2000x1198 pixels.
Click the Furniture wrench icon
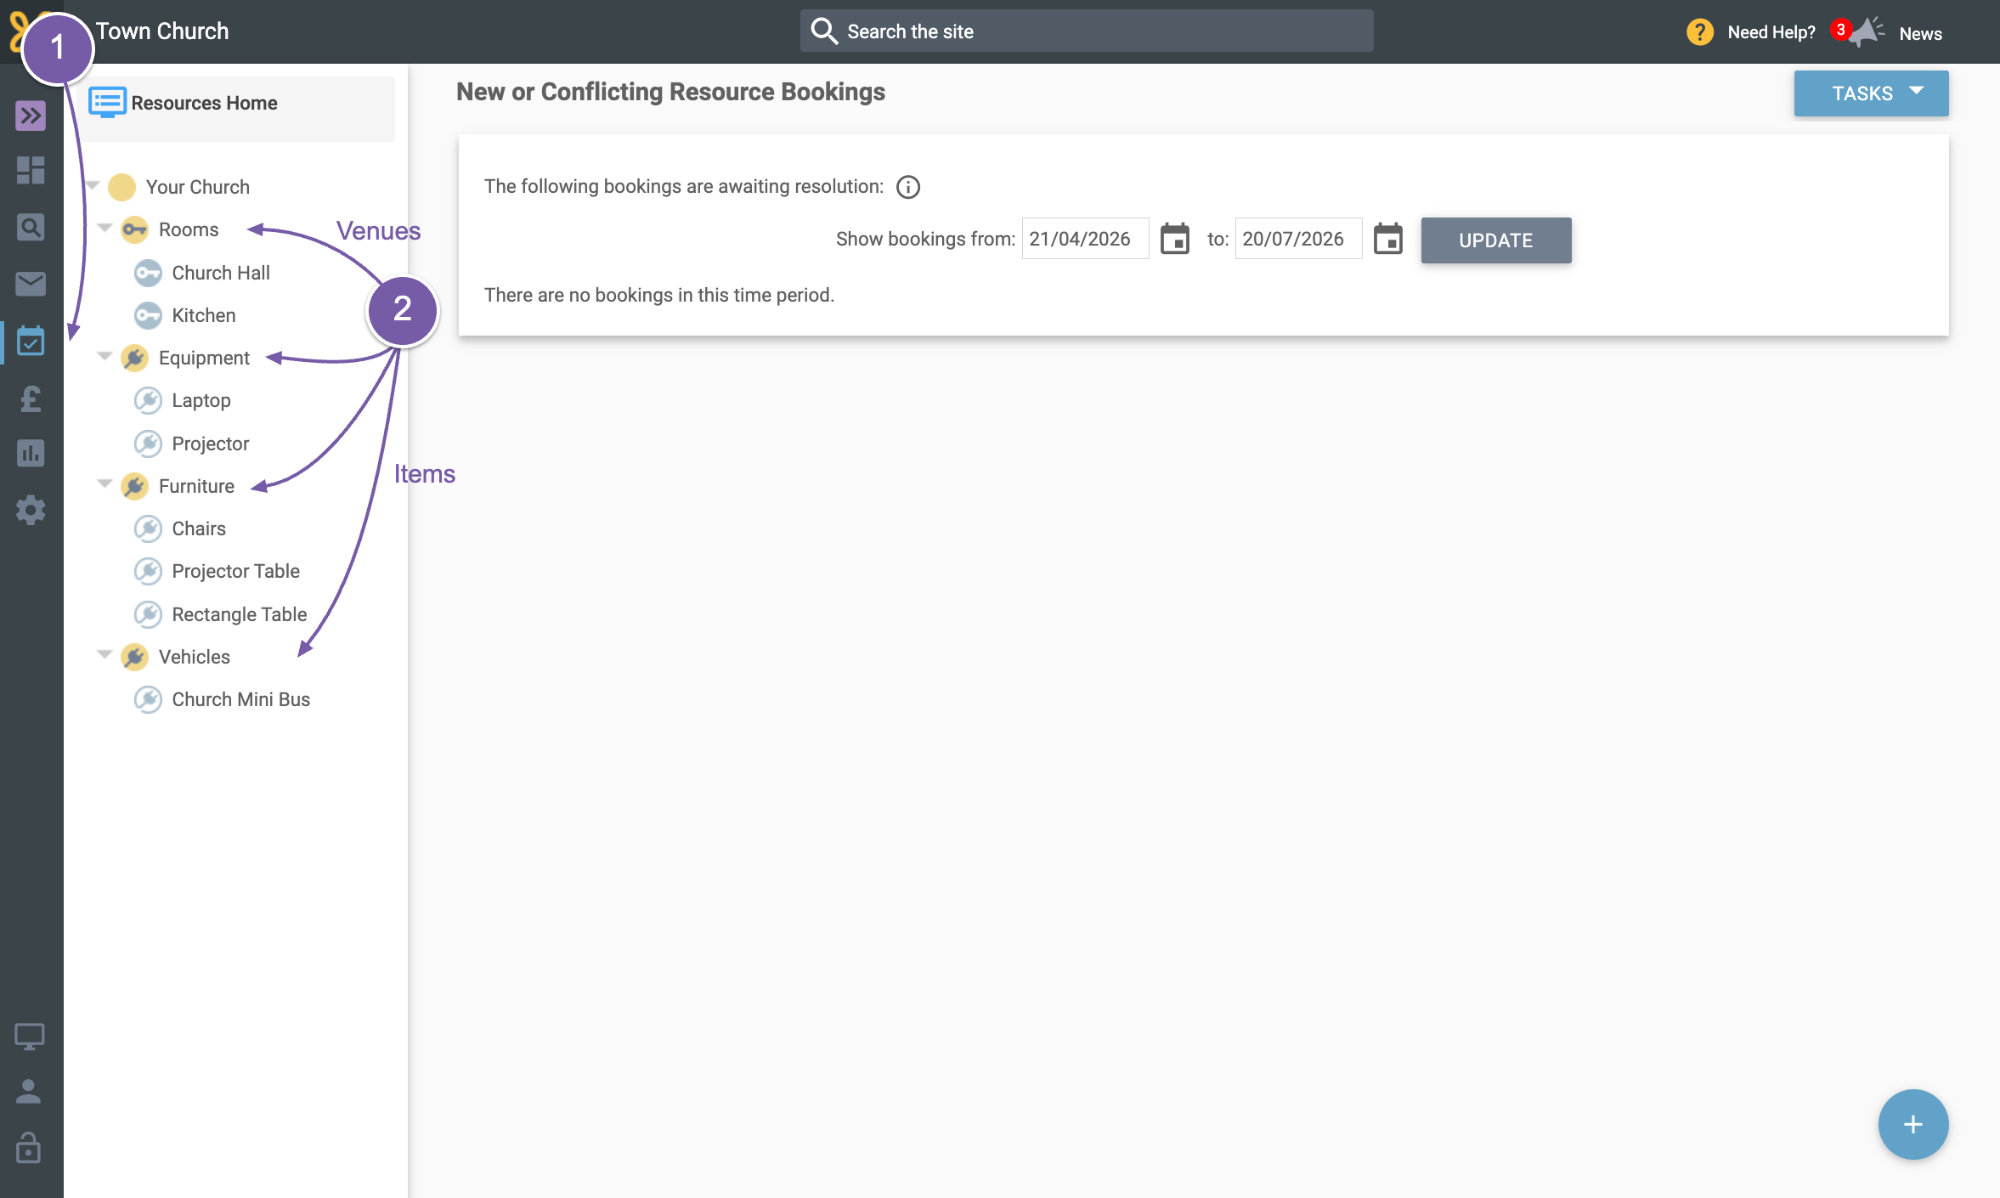click(x=135, y=486)
